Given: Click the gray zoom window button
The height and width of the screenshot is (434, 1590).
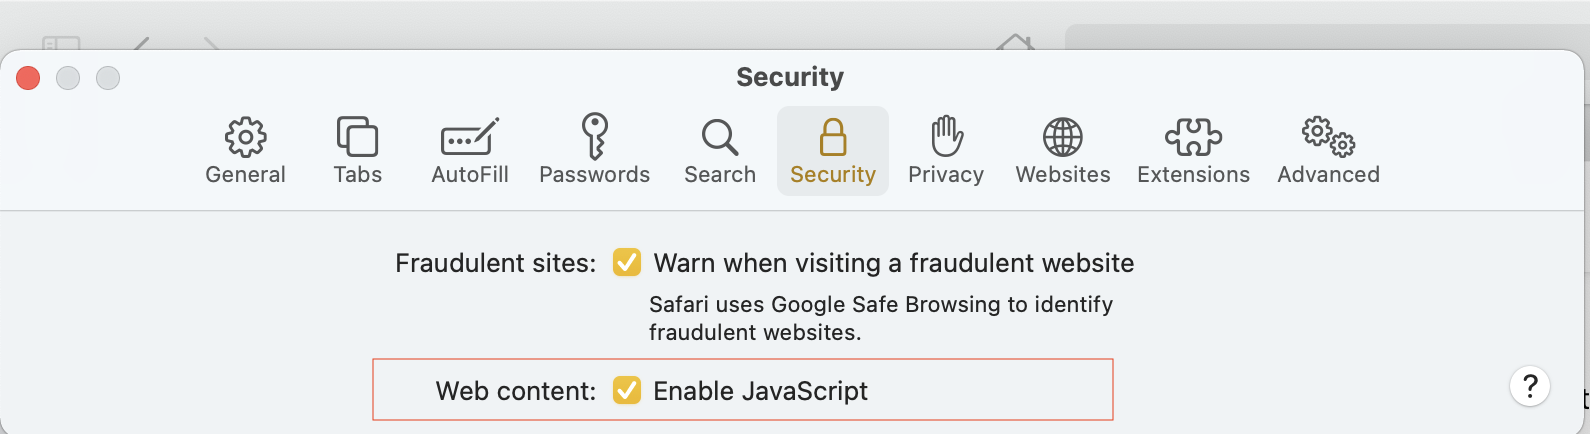Looking at the screenshot, I should 108,78.
